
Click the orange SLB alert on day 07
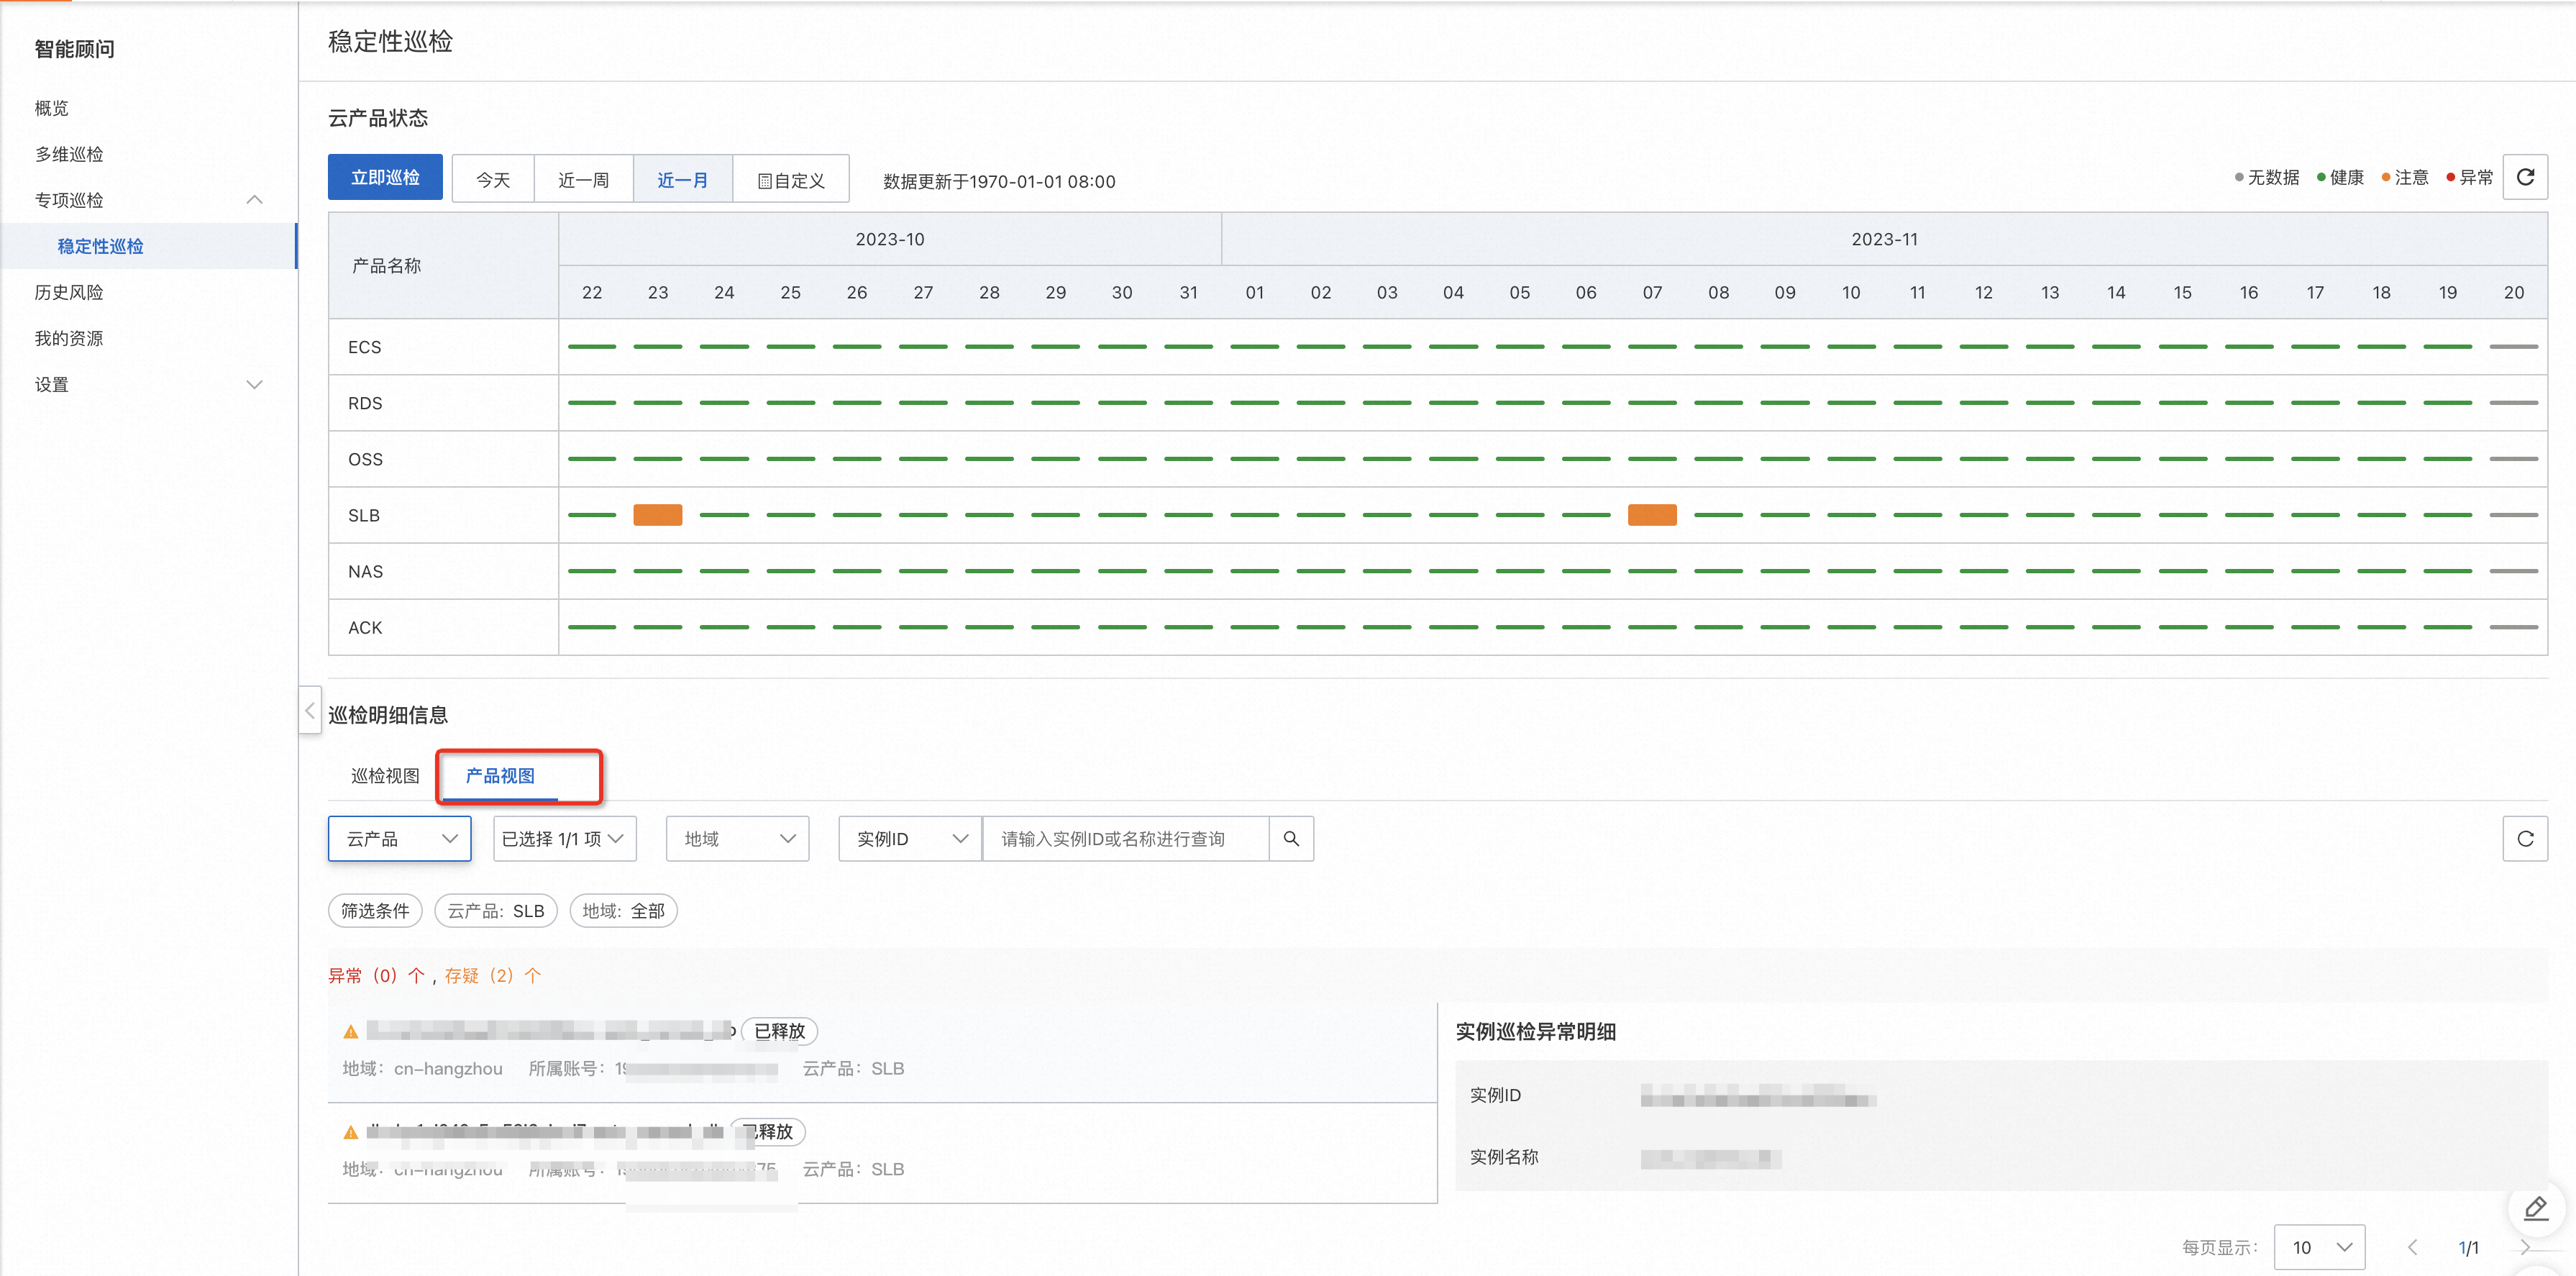coord(1652,515)
